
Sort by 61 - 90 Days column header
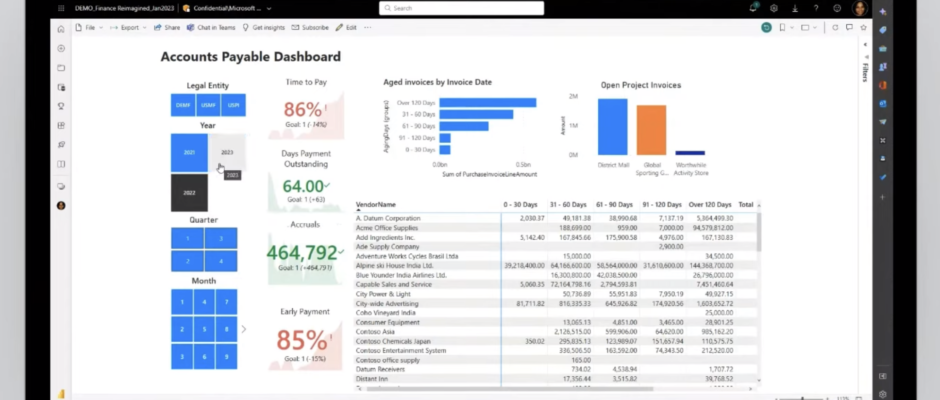coord(614,204)
